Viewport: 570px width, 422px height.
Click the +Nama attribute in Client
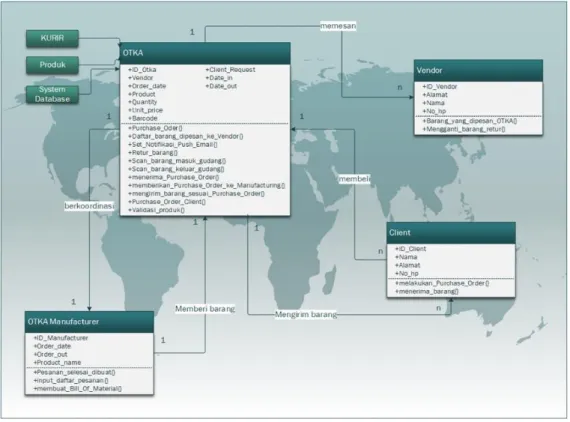(406, 257)
